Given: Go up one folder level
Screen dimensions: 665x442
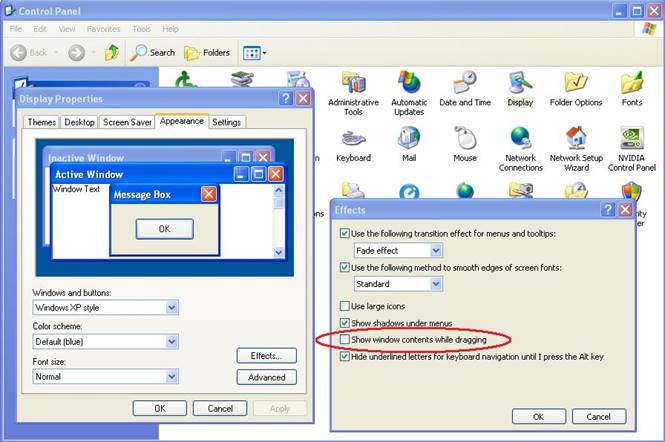Looking at the screenshot, I should (112, 53).
